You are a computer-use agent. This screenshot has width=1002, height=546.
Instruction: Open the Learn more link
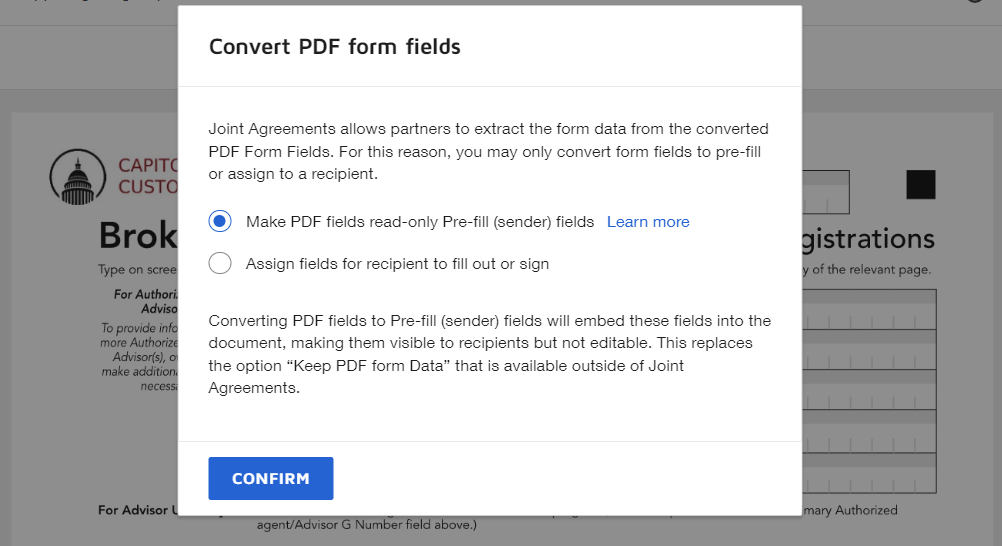[648, 222]
